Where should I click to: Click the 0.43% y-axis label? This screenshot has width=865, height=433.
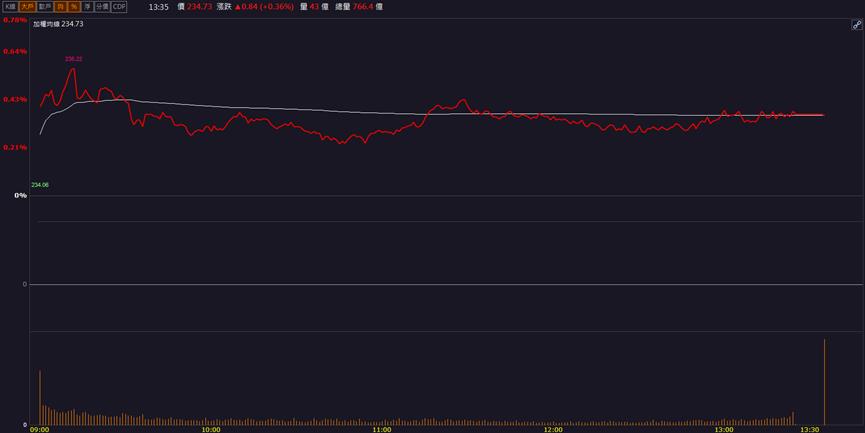pyautogui.click(x=15, y=99)
